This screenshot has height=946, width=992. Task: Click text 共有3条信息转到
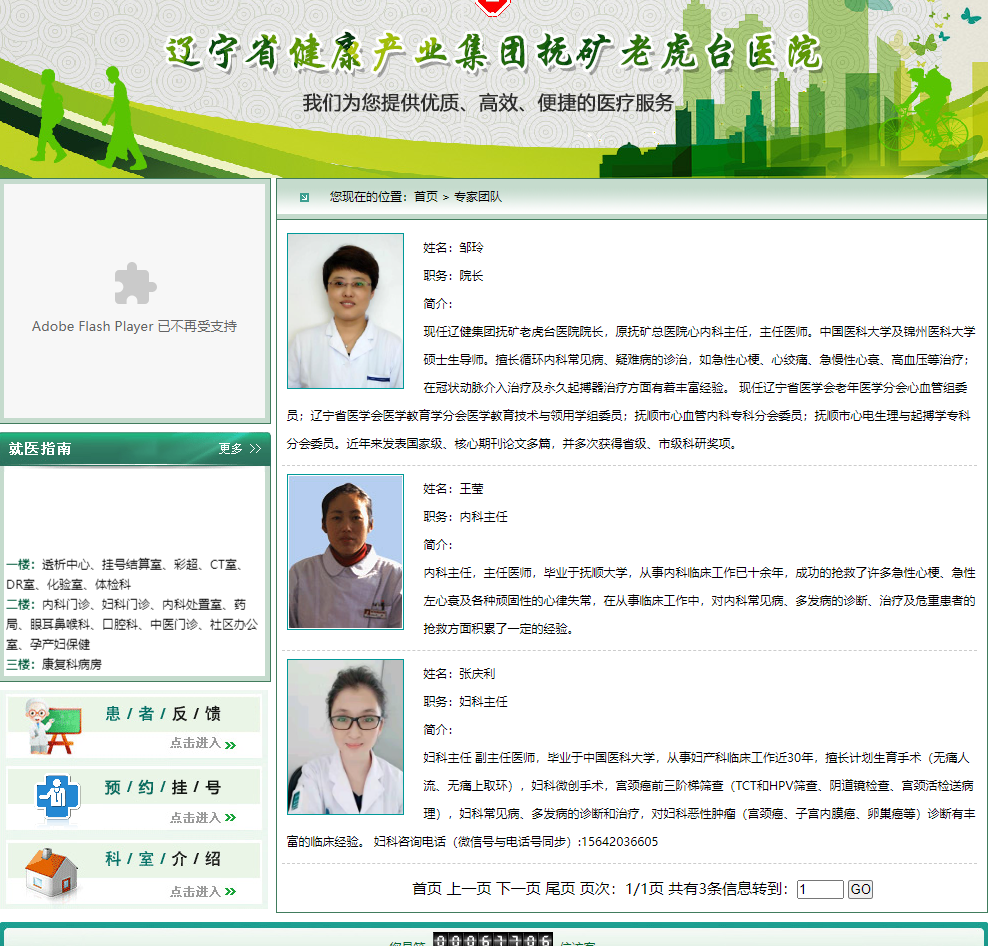coord(728,889)
